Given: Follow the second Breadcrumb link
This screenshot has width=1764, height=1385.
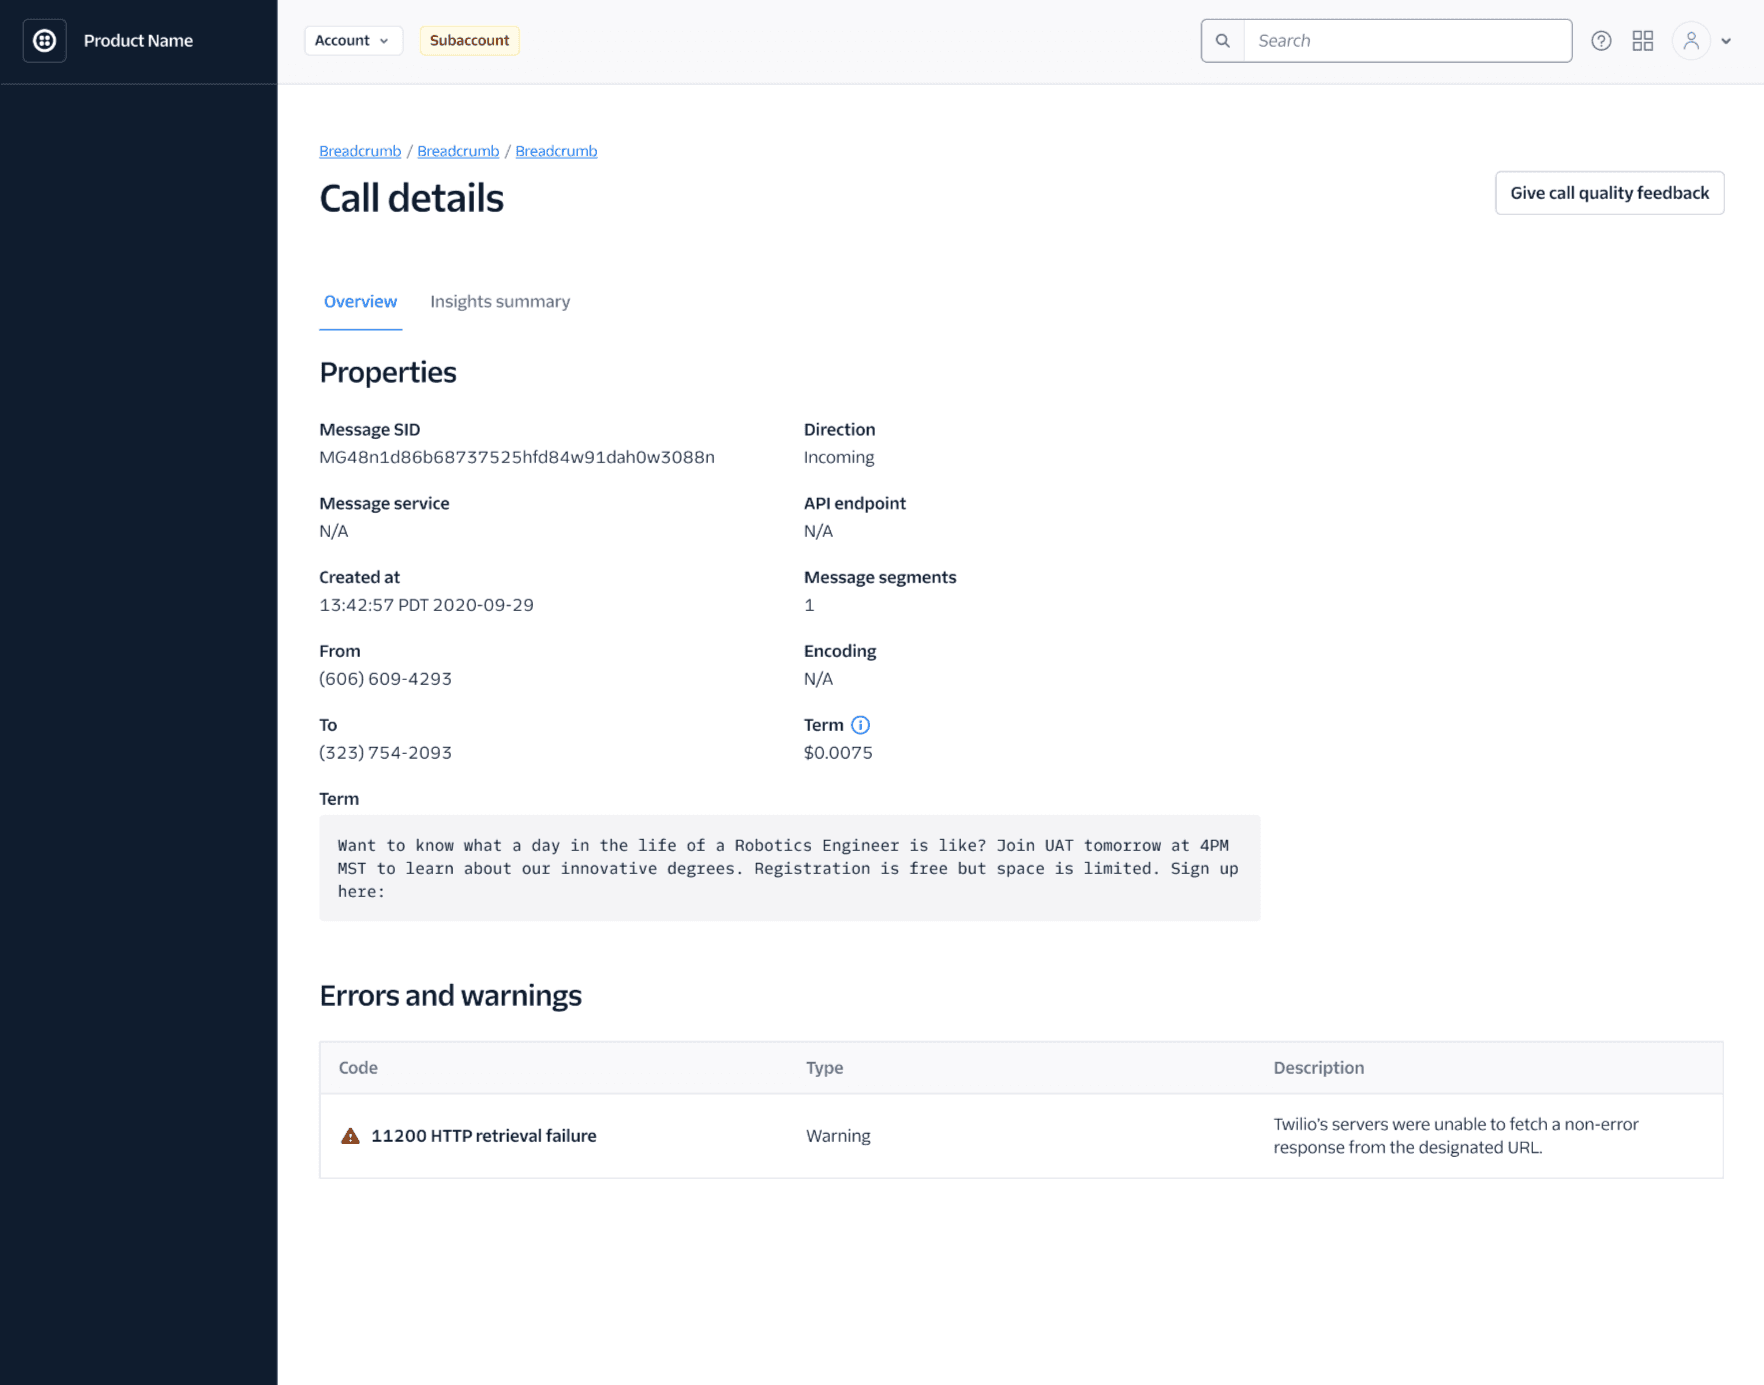Looking at the screenshot, I should (x=458, y=150).
